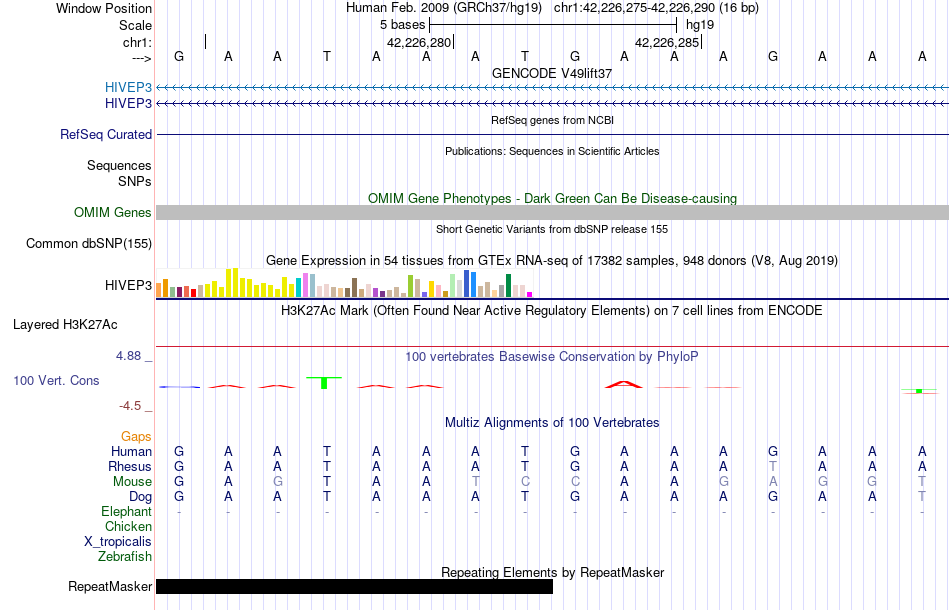This screenshot has width=950, height=610.
Task: Open Multiz Alignments of 100 Vertebrates title
Action: pyautogui.click(x=552, y=422)
